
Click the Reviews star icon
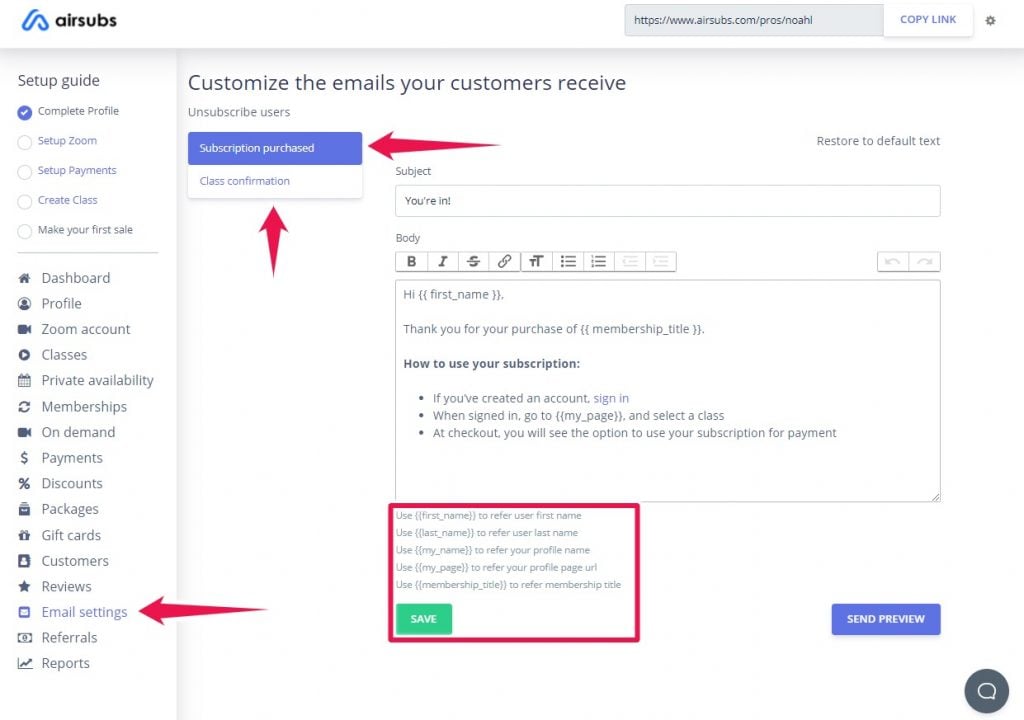click(x=24, y=586)
